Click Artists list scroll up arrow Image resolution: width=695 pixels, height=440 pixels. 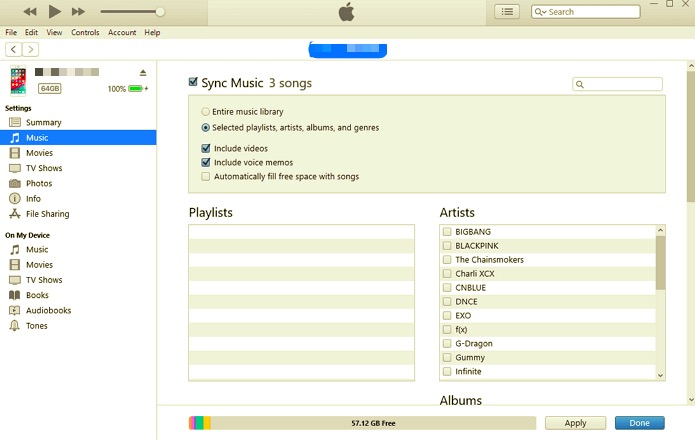(660, 230)
